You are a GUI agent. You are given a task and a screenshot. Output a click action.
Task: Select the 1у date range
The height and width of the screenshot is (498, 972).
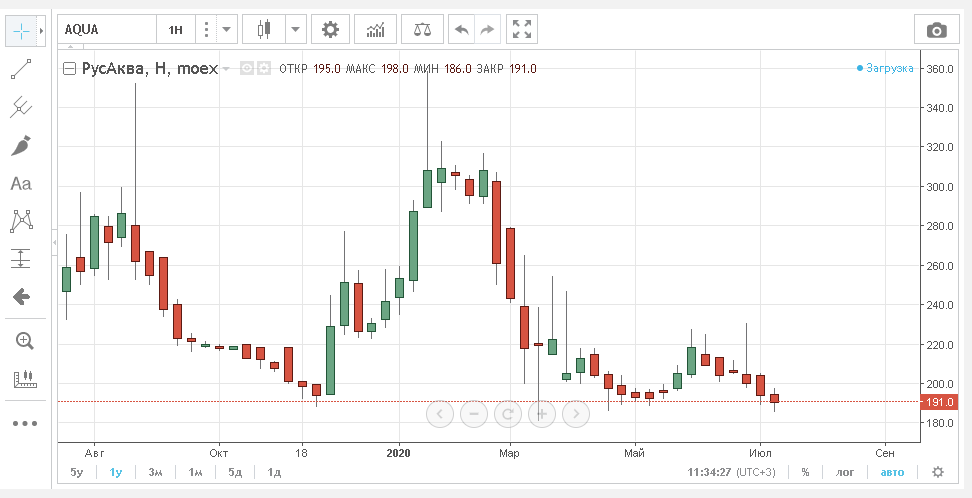pos(116,472)
